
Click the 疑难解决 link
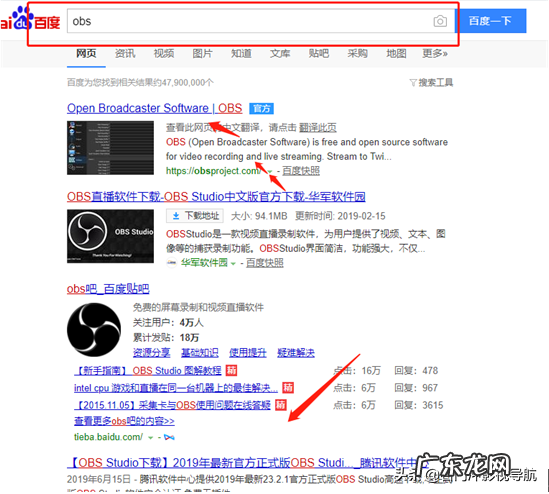[x=296, y=353]
